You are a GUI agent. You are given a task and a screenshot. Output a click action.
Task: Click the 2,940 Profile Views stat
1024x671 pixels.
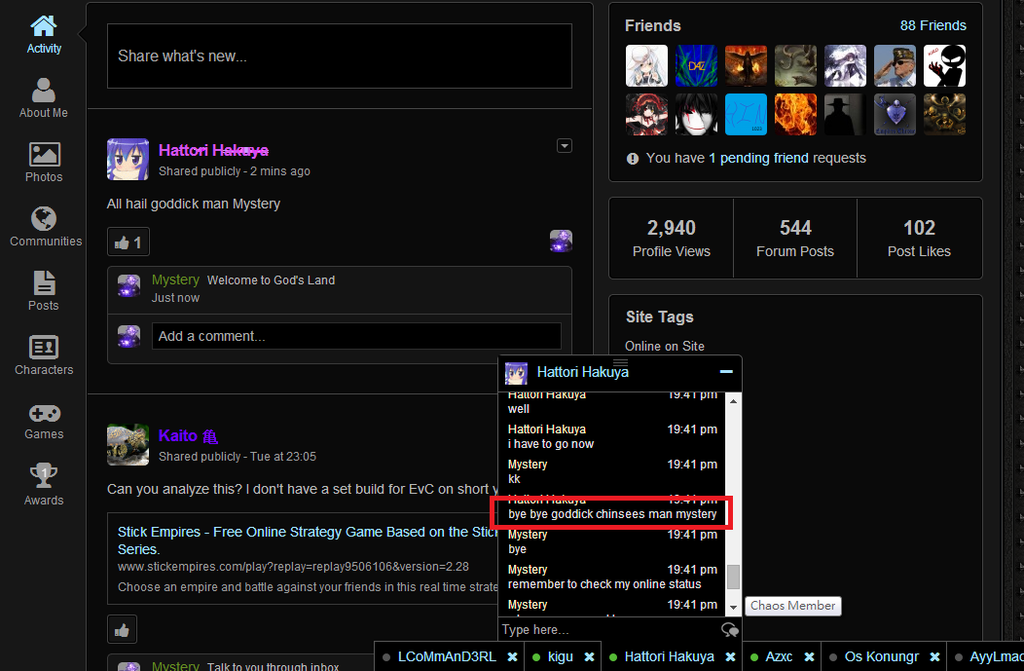(671, 238)
